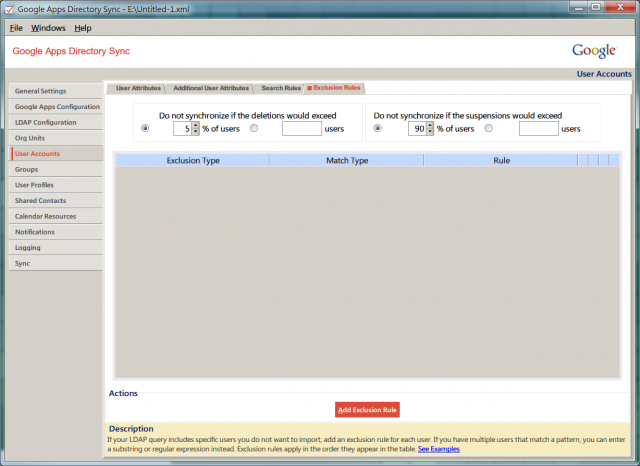640x466 pixels.
Task: Go to the Sync section
Action: [56, 263]
